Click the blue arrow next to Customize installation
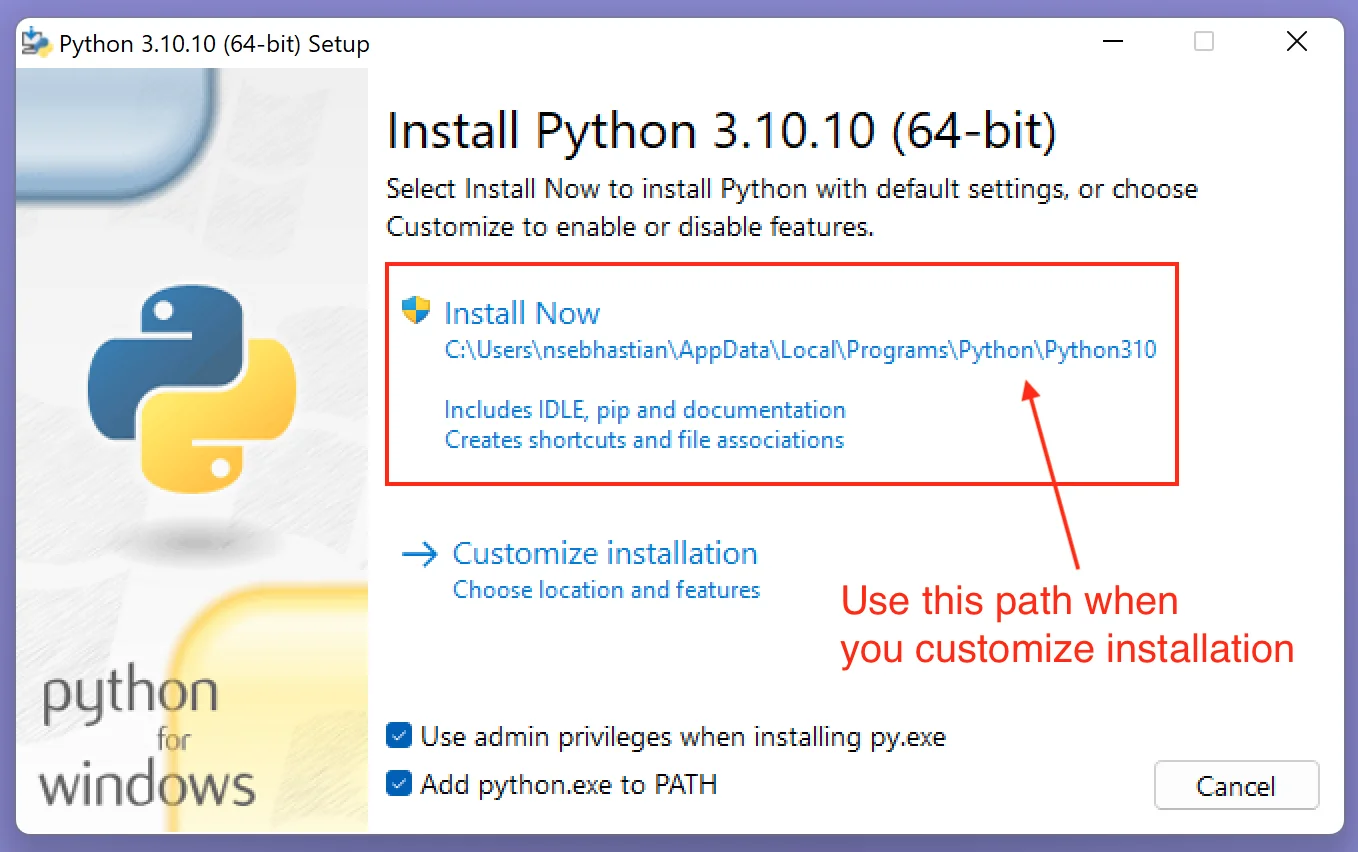 pyautogui.click(x=419, y=553)
